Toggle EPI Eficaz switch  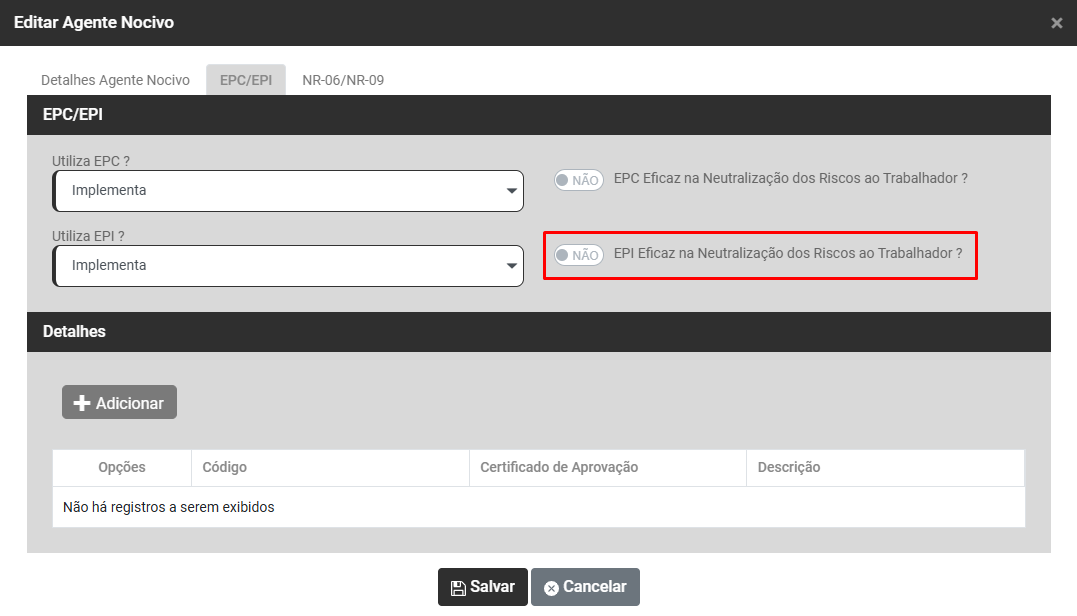click(x=579, y=255)
